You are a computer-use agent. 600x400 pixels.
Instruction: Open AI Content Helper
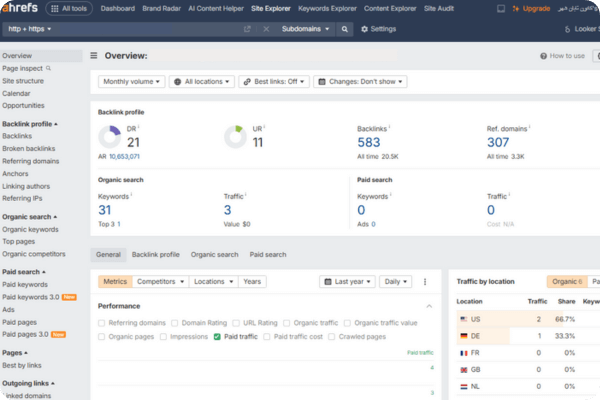[216, 8]
